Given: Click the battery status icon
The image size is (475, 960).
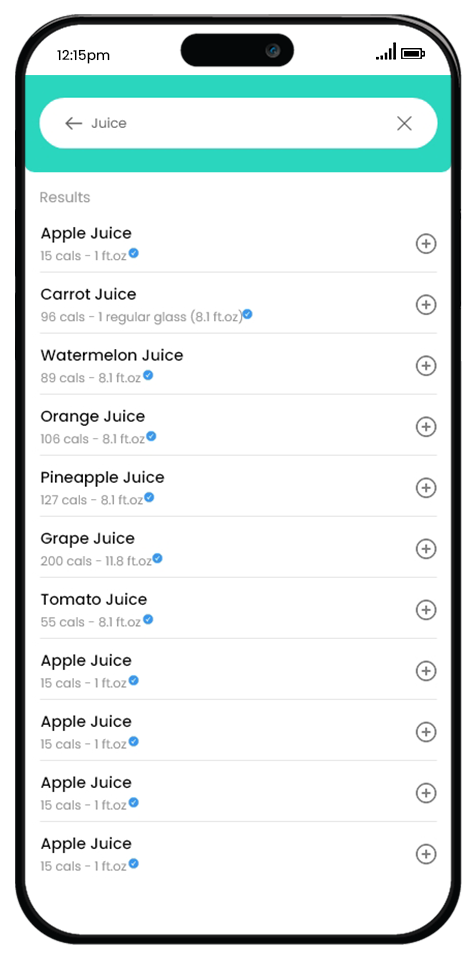Looking at the screenshot, I should [x=413, y=54].
